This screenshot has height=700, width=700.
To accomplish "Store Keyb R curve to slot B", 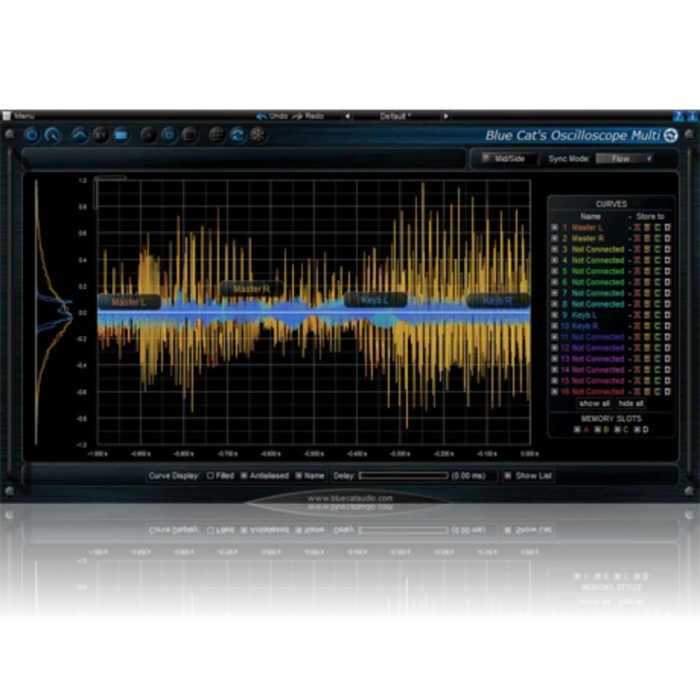I will point(647,326).
